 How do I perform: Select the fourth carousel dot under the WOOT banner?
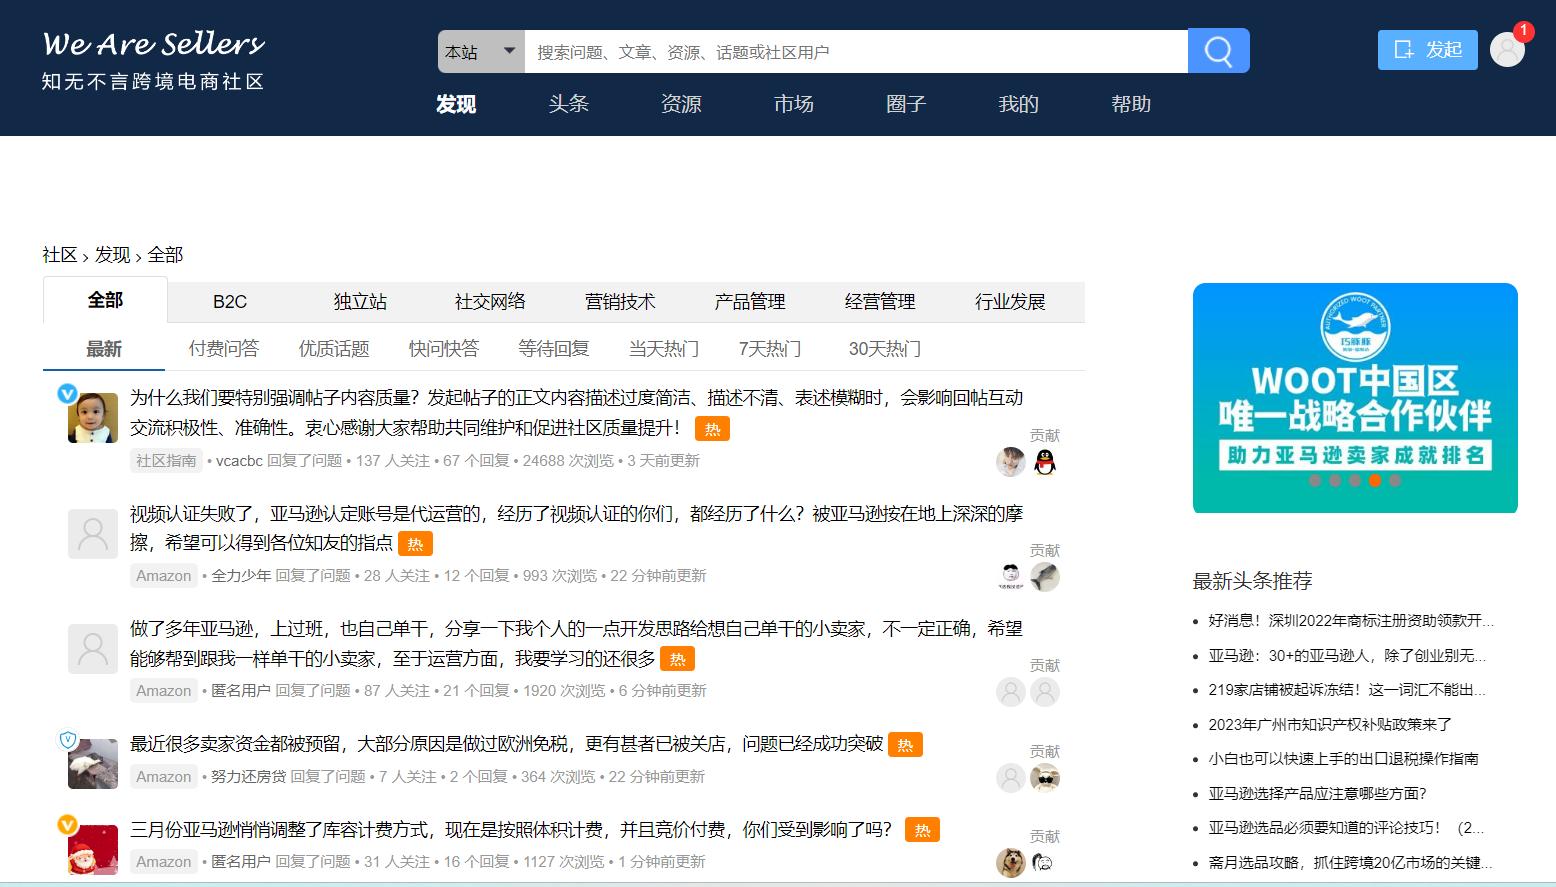point(1377,481)
